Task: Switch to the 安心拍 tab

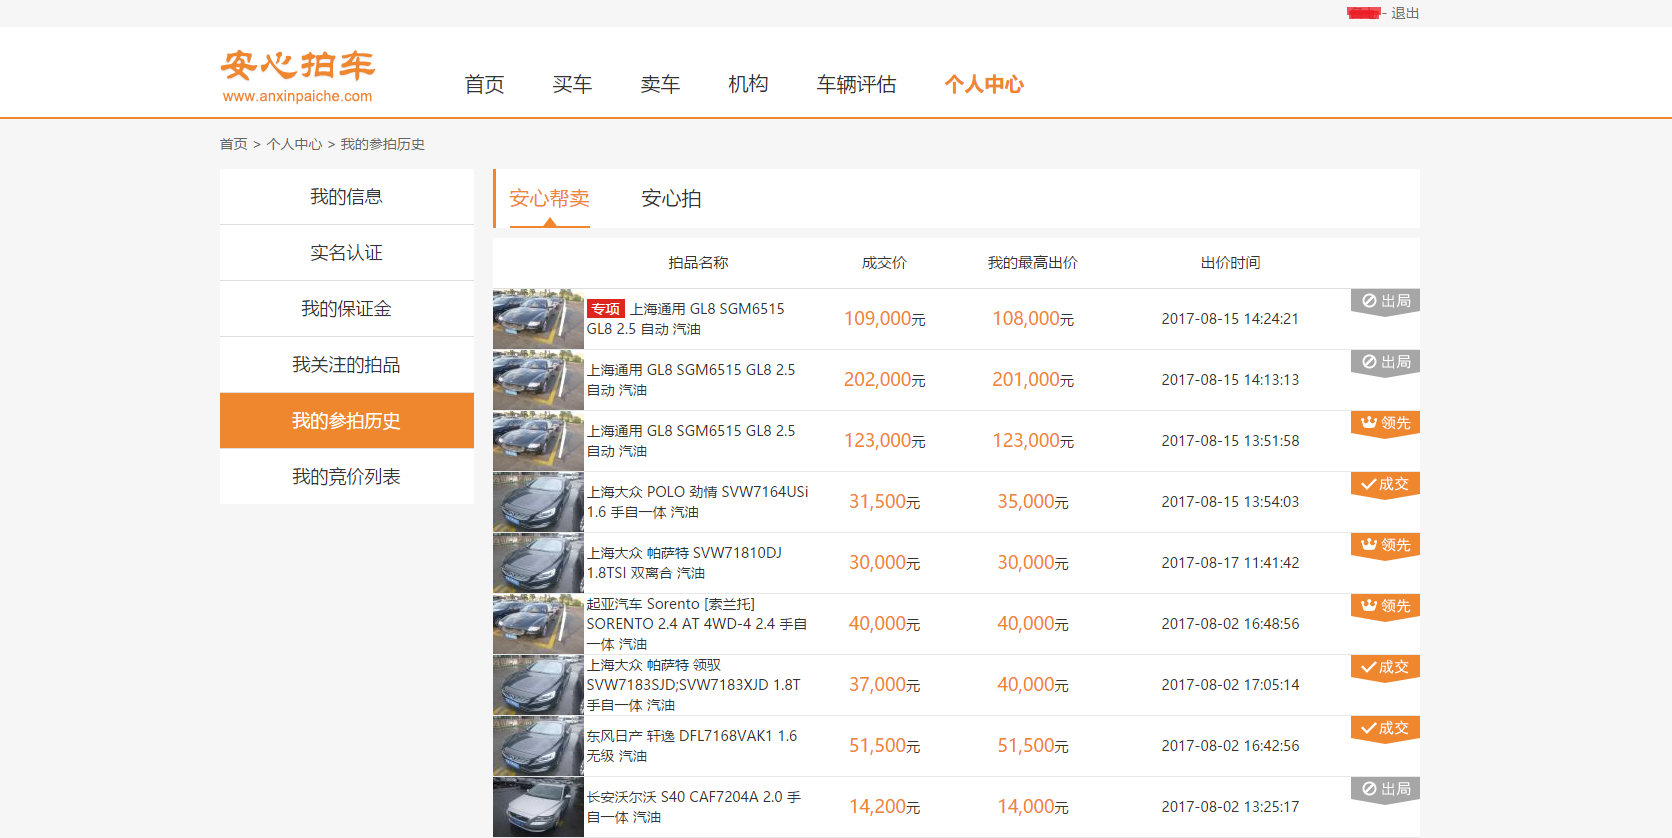Action: click(671, 199)
